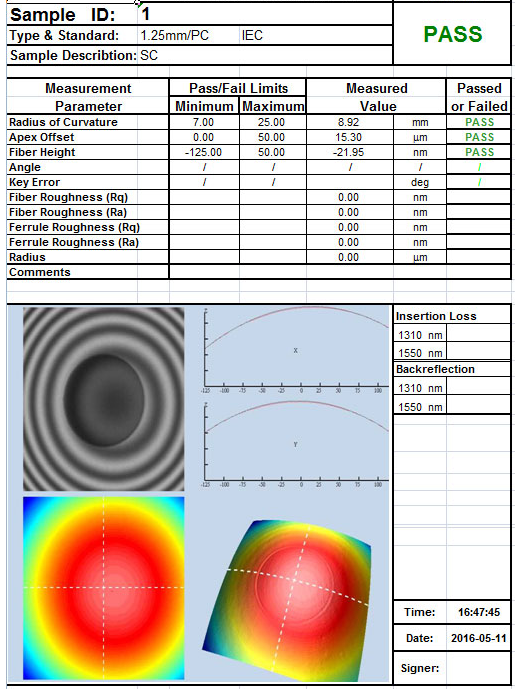The width and height of the screenshot is (520, 697).
Task: Click the large green PASS result cell
Action: [452, 34]
